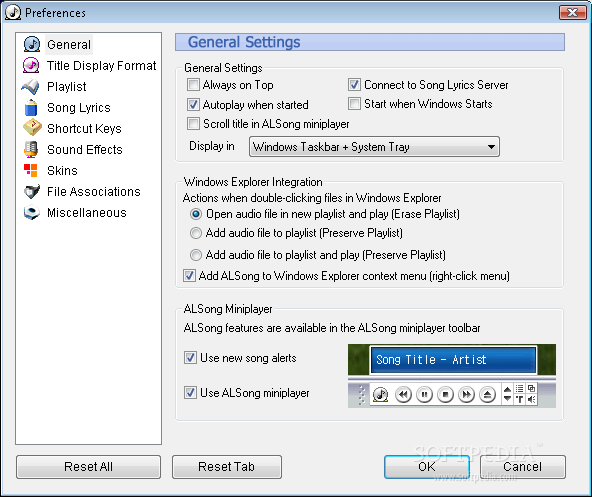The width and height of the screenshot is (592, 497).
Task: Select File Associations category icon
Action: 32,191
